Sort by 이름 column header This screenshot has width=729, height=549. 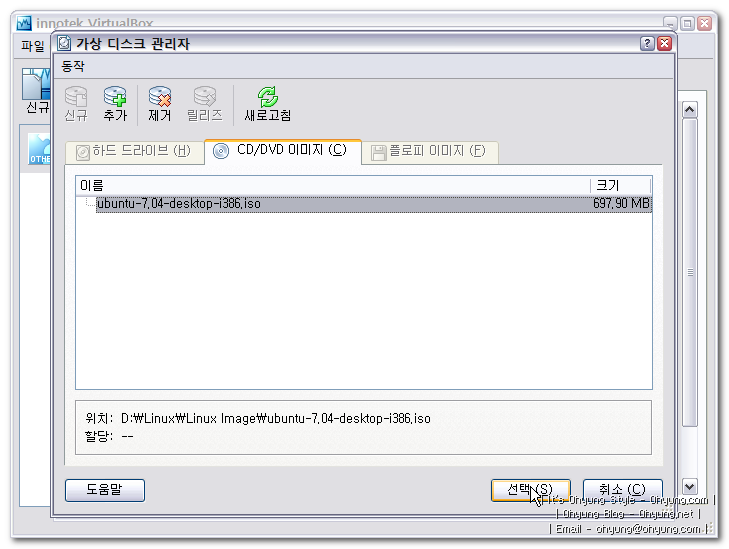(332, 185)
